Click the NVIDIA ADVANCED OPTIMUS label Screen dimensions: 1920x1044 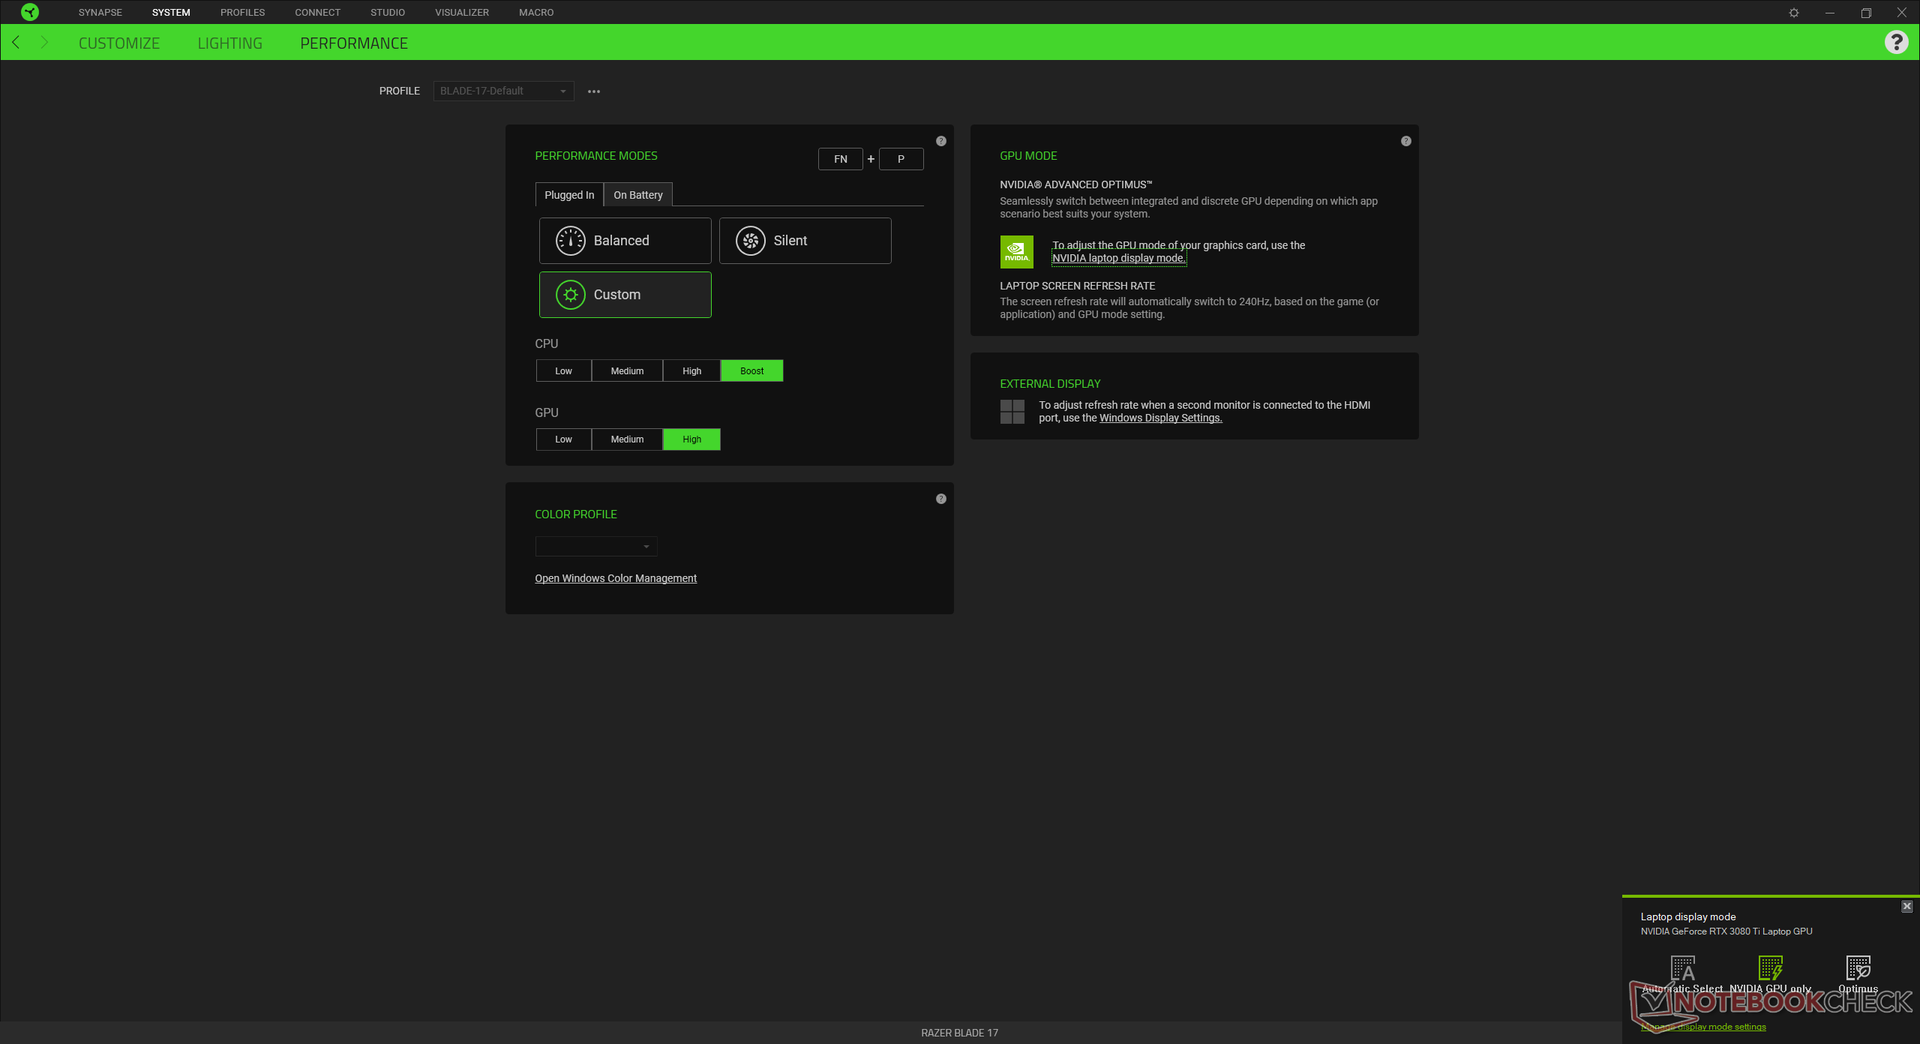pos(1076,185)
